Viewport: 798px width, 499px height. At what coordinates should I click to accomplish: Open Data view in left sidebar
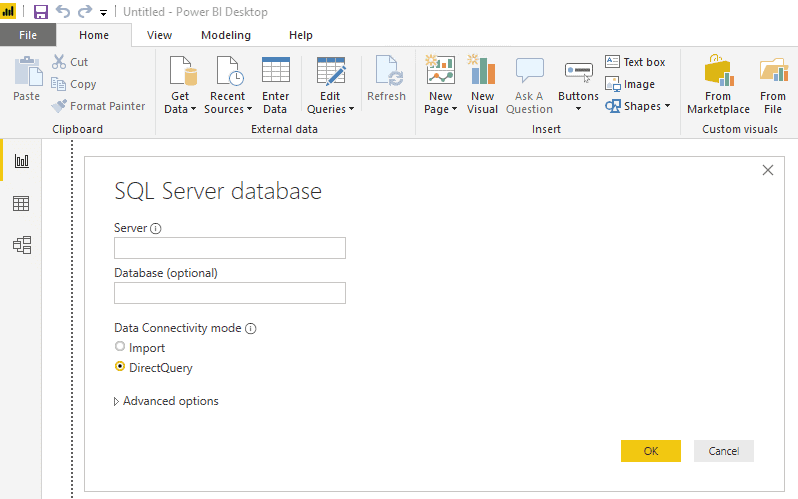[x=21, y=204]
